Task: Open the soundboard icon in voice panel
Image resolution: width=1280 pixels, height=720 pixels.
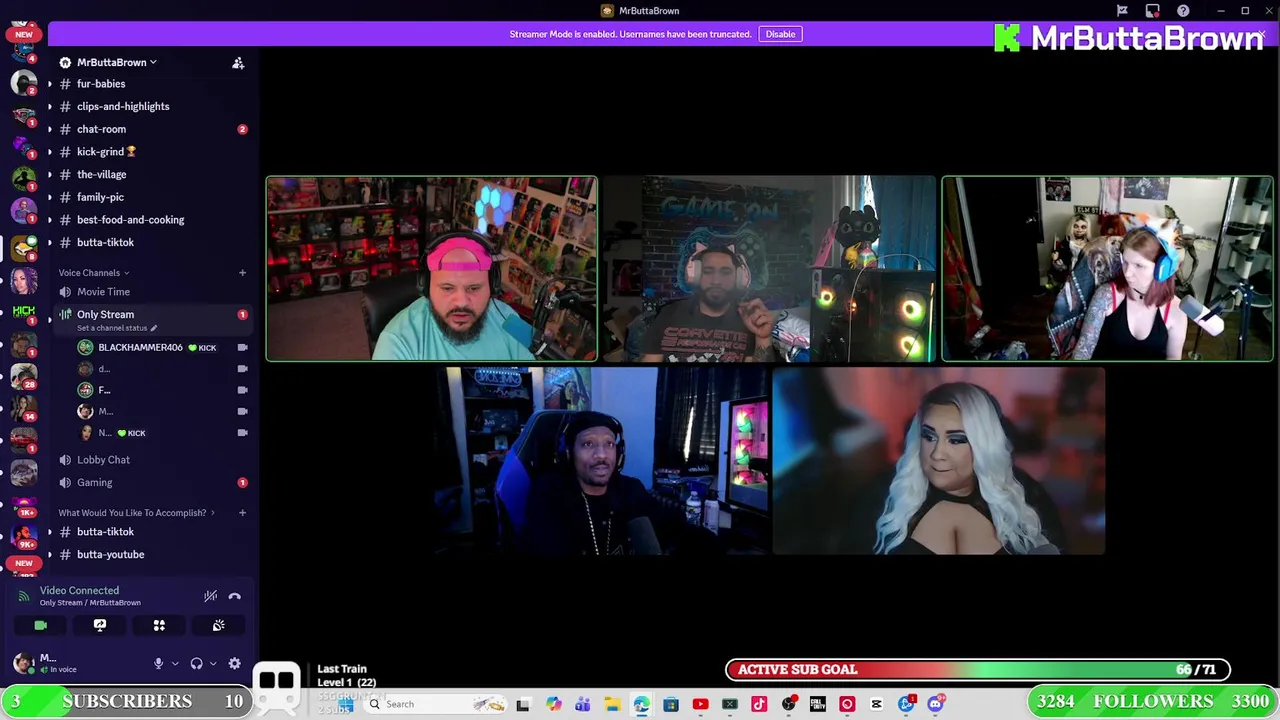Action: pyautogui.click(x=218, y=625)
